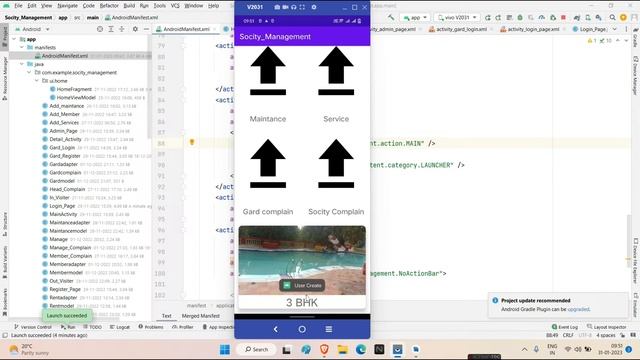Select Gard_Register in project tree

64,156
